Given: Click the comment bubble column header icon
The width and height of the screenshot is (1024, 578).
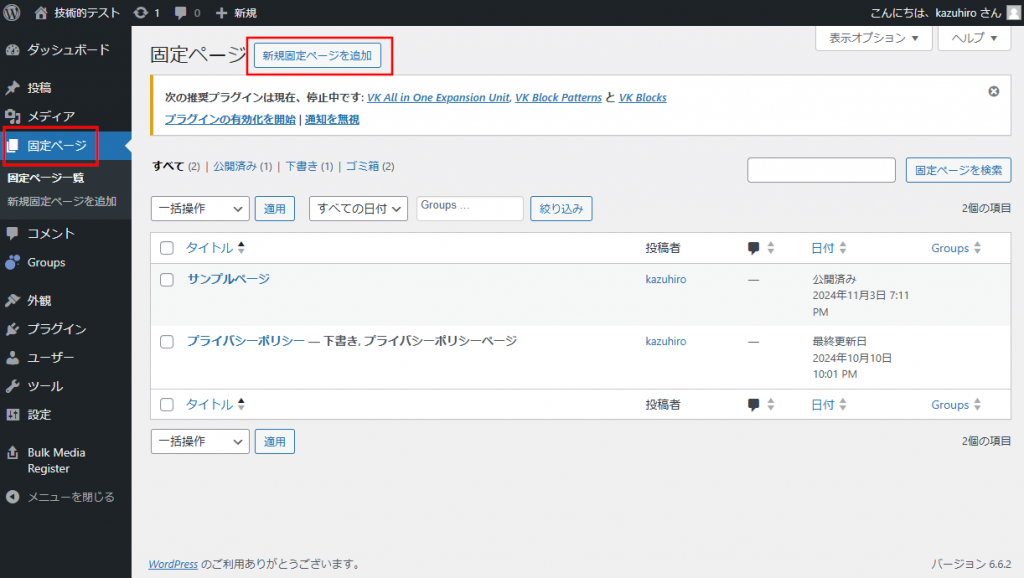Looking at the screenshot, I should coord(754,248).
